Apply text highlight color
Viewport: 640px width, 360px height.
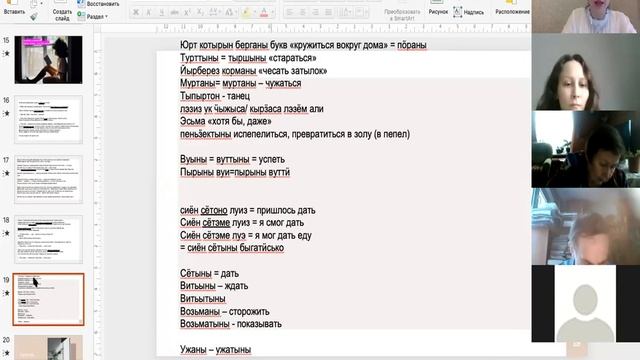point(245,13)
